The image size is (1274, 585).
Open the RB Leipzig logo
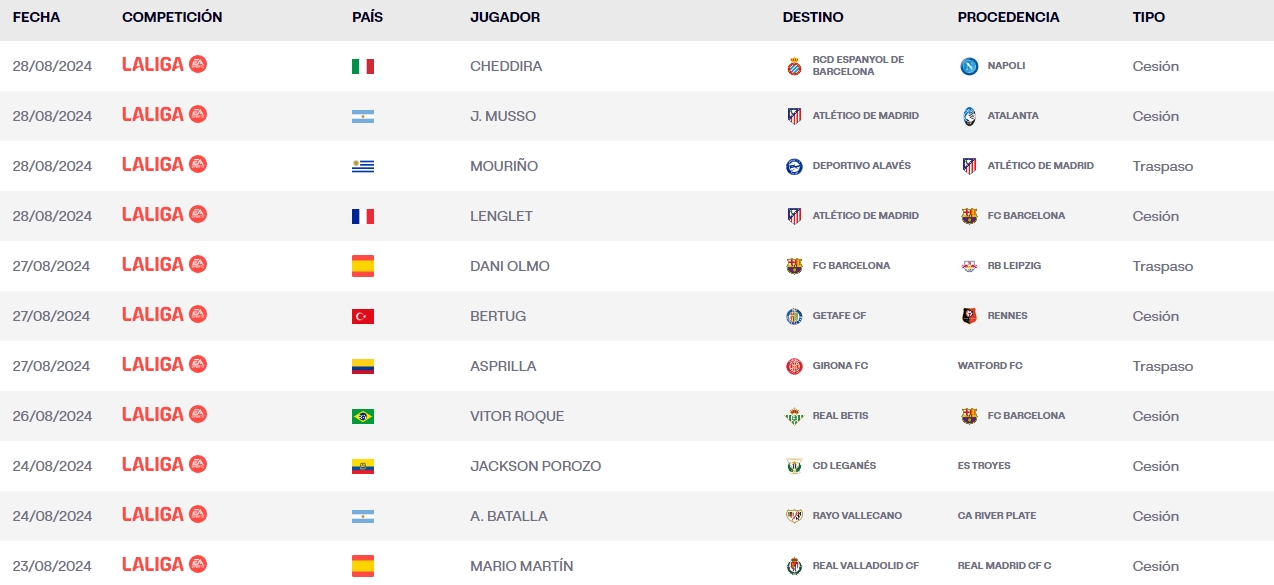tap(968, 266)
